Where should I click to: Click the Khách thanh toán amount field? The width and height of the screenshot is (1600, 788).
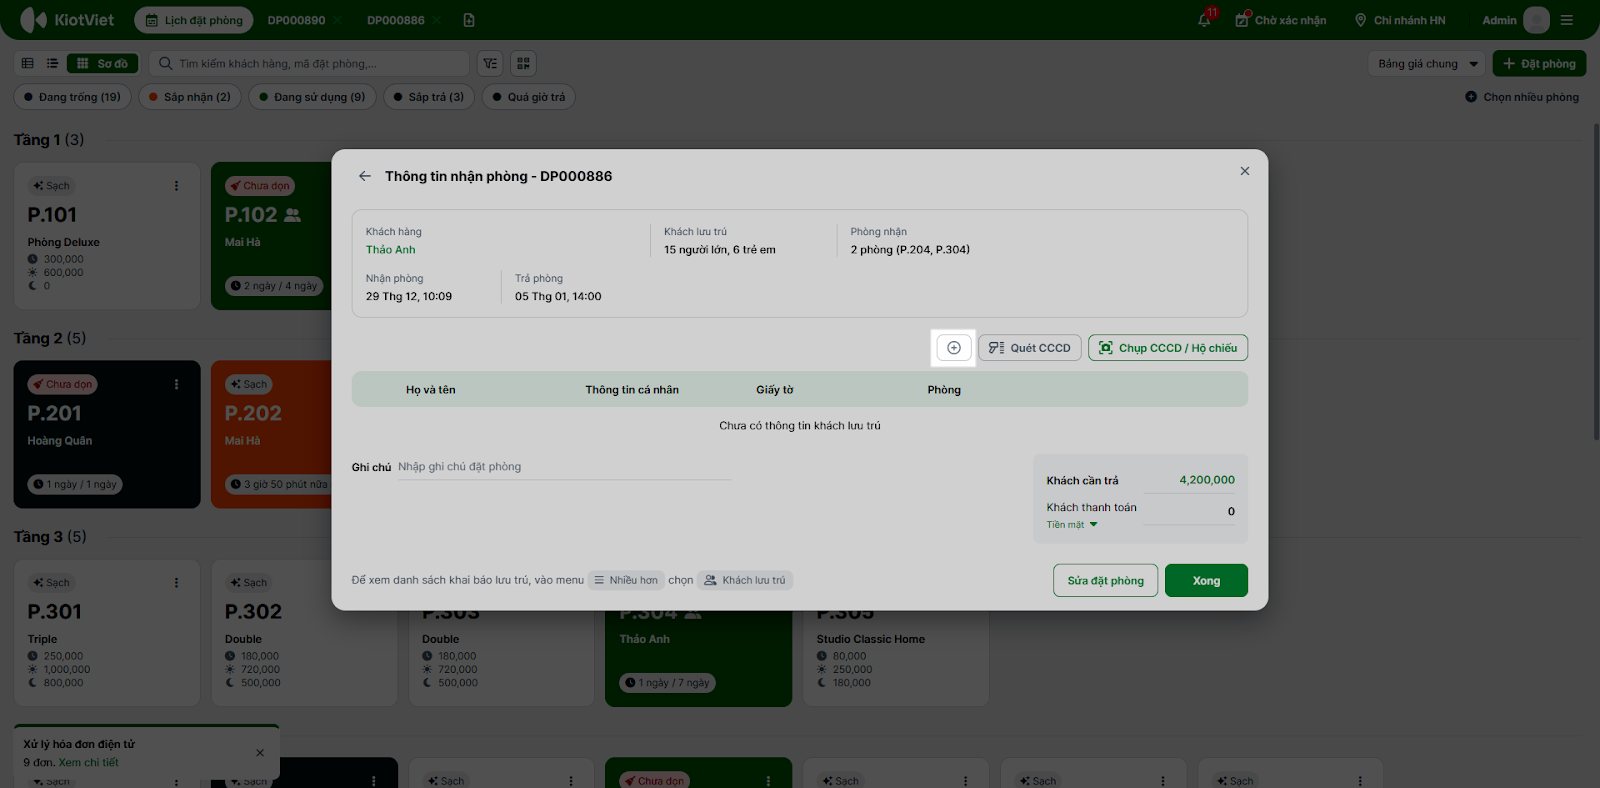coord(1190,511)
